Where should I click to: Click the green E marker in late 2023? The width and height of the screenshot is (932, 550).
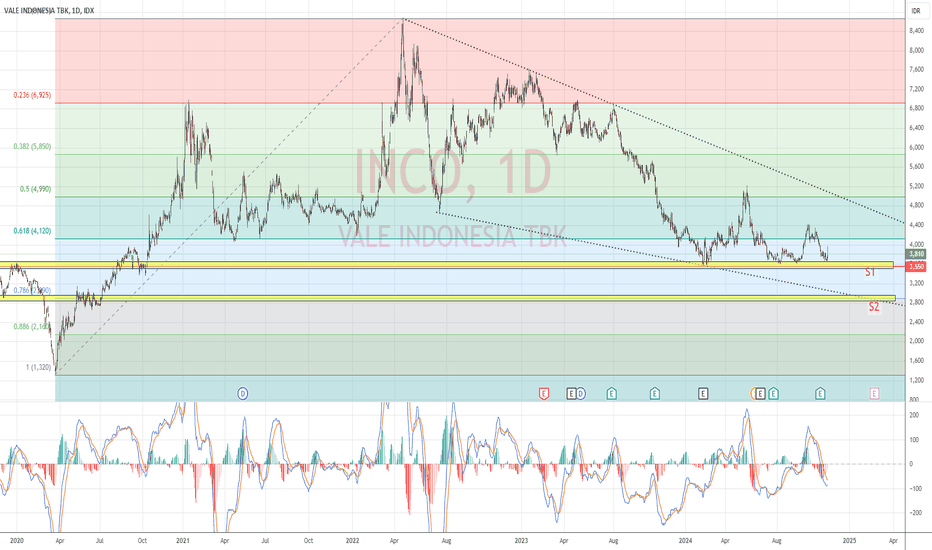pos(654,393)
